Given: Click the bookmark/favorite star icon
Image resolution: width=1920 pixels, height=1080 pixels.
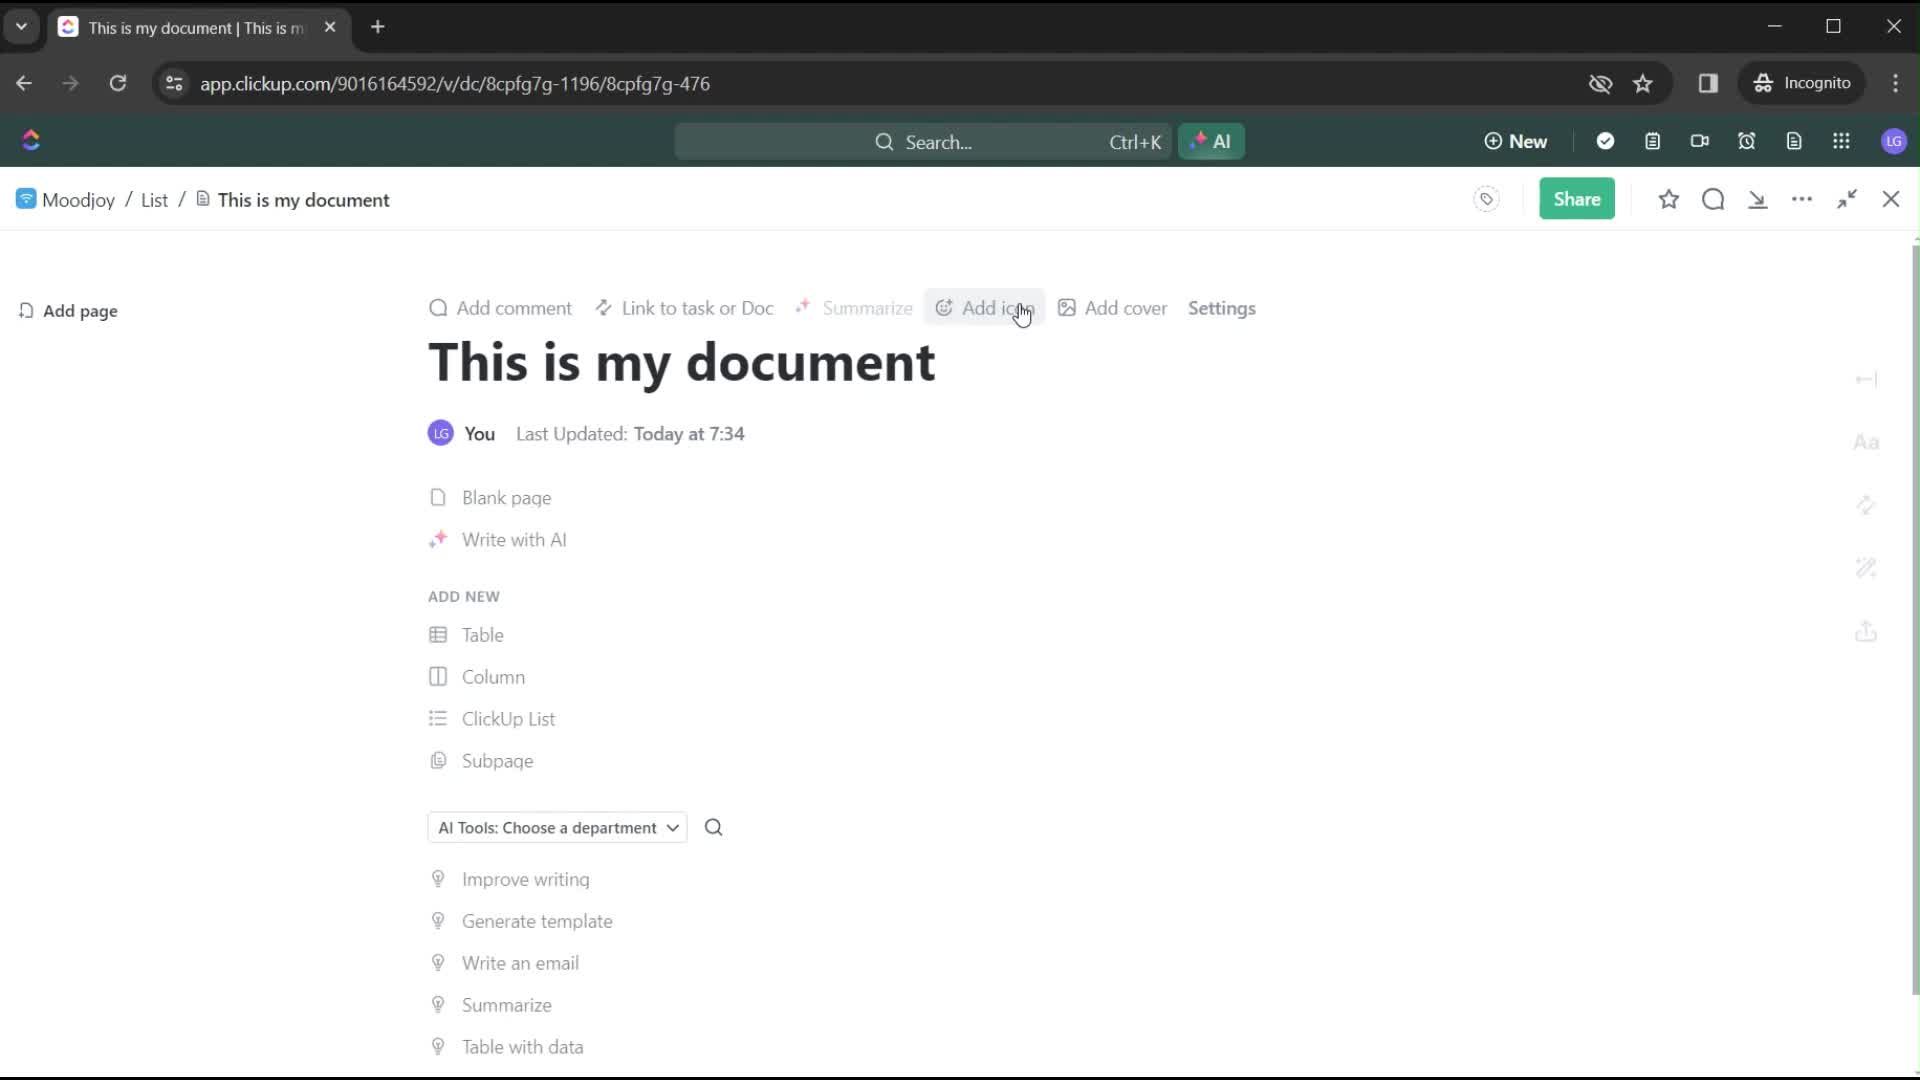Looking at the screenshot, I should (x=1668, y=199).
